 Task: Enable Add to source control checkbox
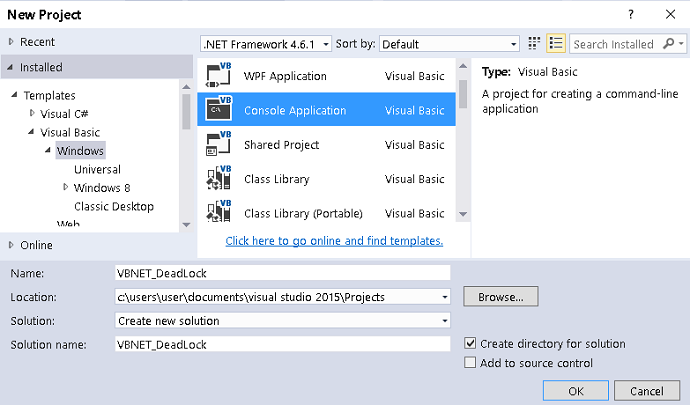tap(470, 363)
